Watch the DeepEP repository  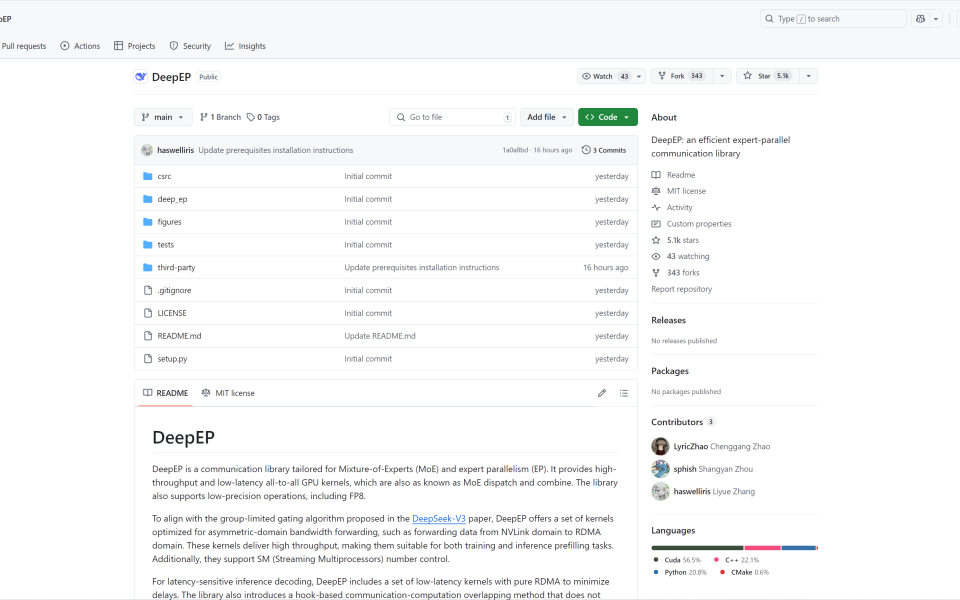605,76
